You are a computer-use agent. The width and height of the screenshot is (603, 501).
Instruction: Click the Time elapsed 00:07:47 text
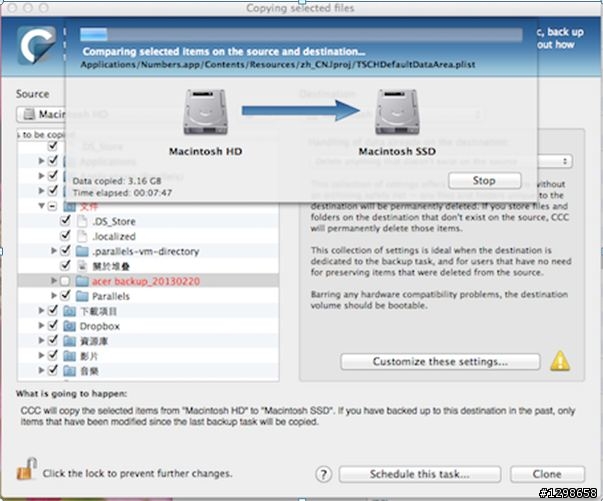click(122, 193)
